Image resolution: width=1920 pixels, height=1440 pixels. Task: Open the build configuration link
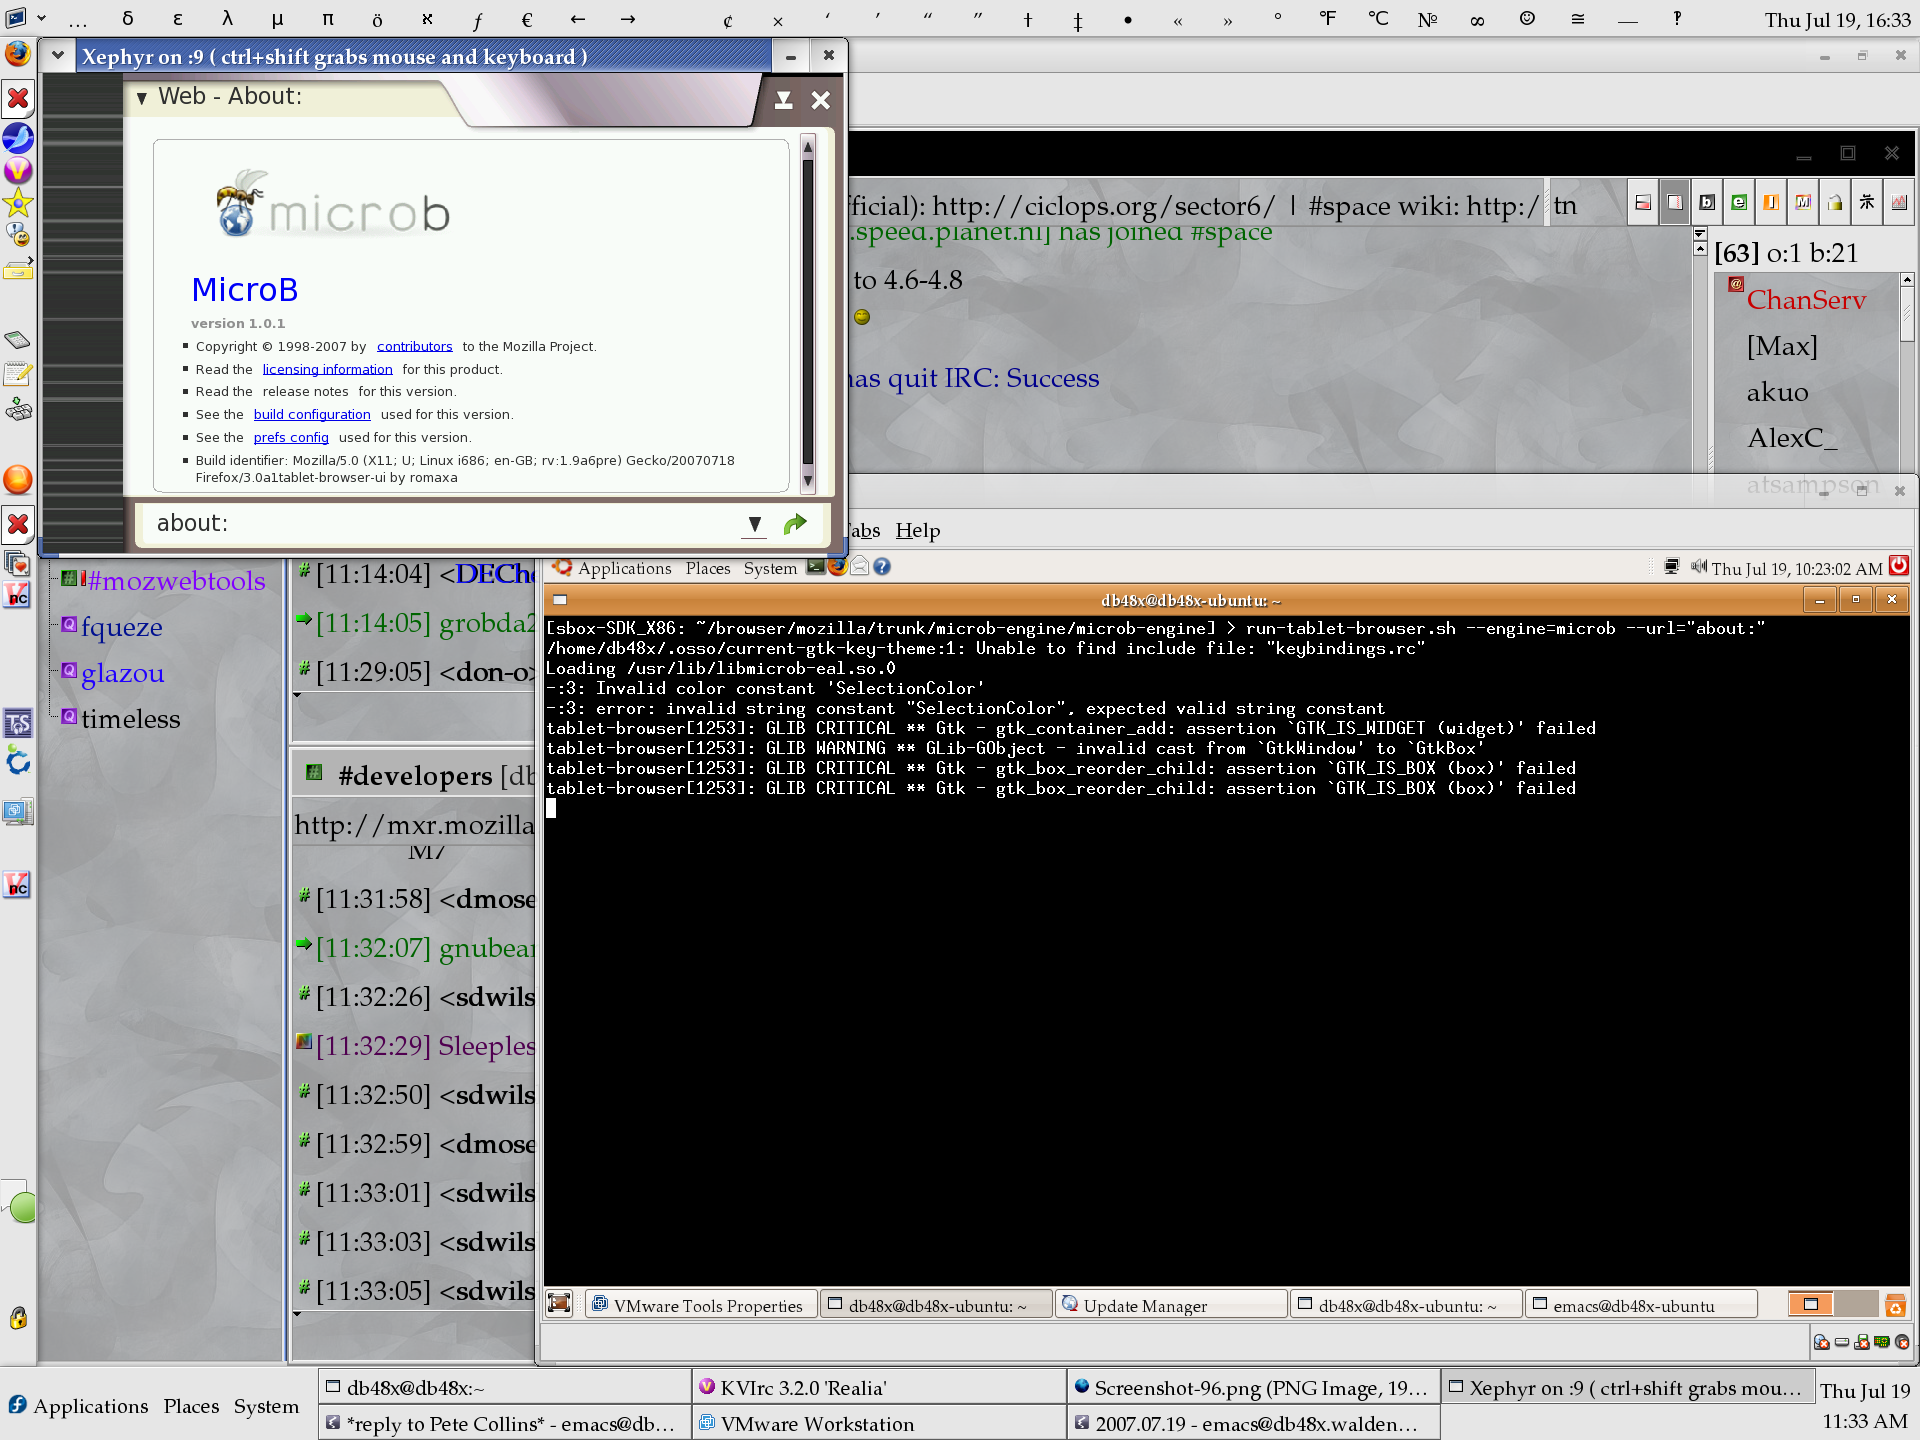pos(312,414)
